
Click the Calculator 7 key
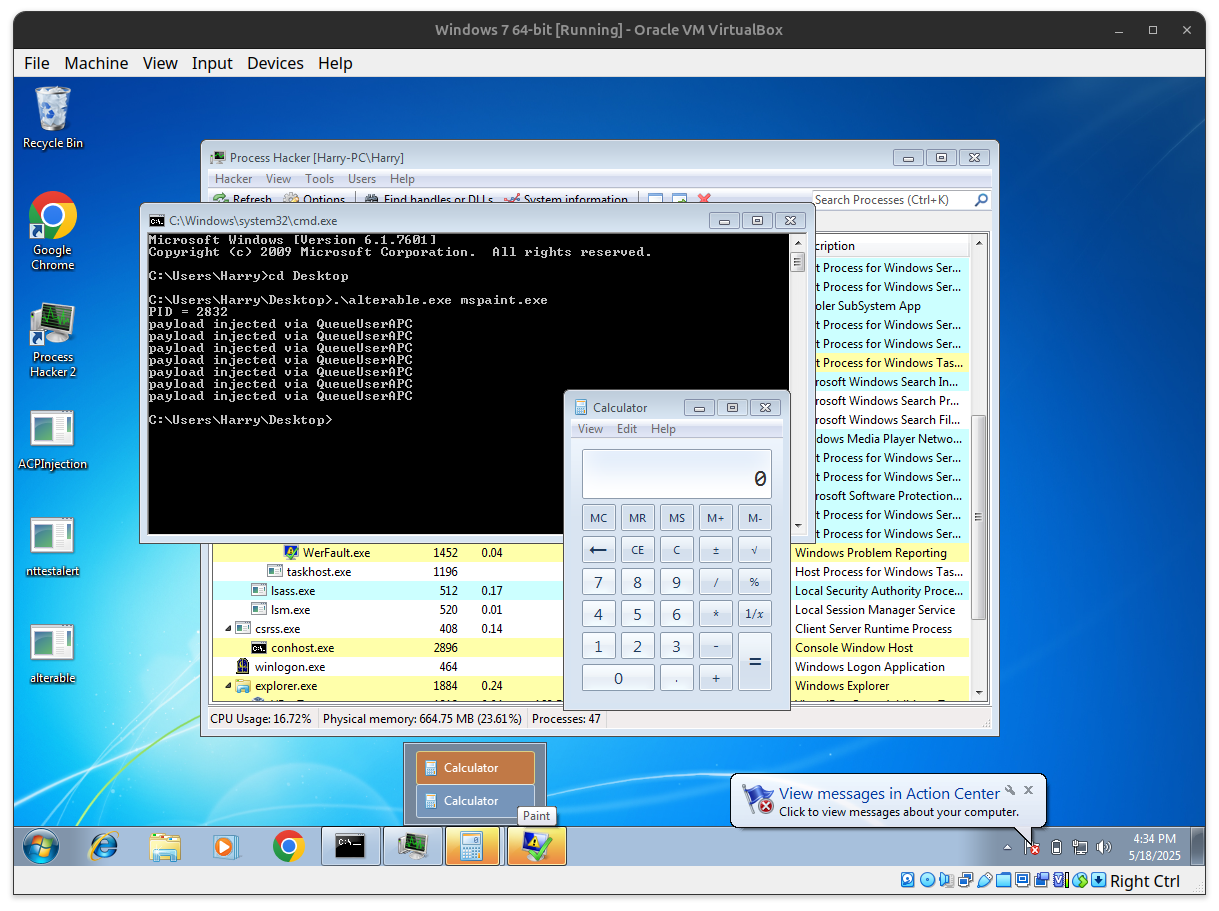598,582
